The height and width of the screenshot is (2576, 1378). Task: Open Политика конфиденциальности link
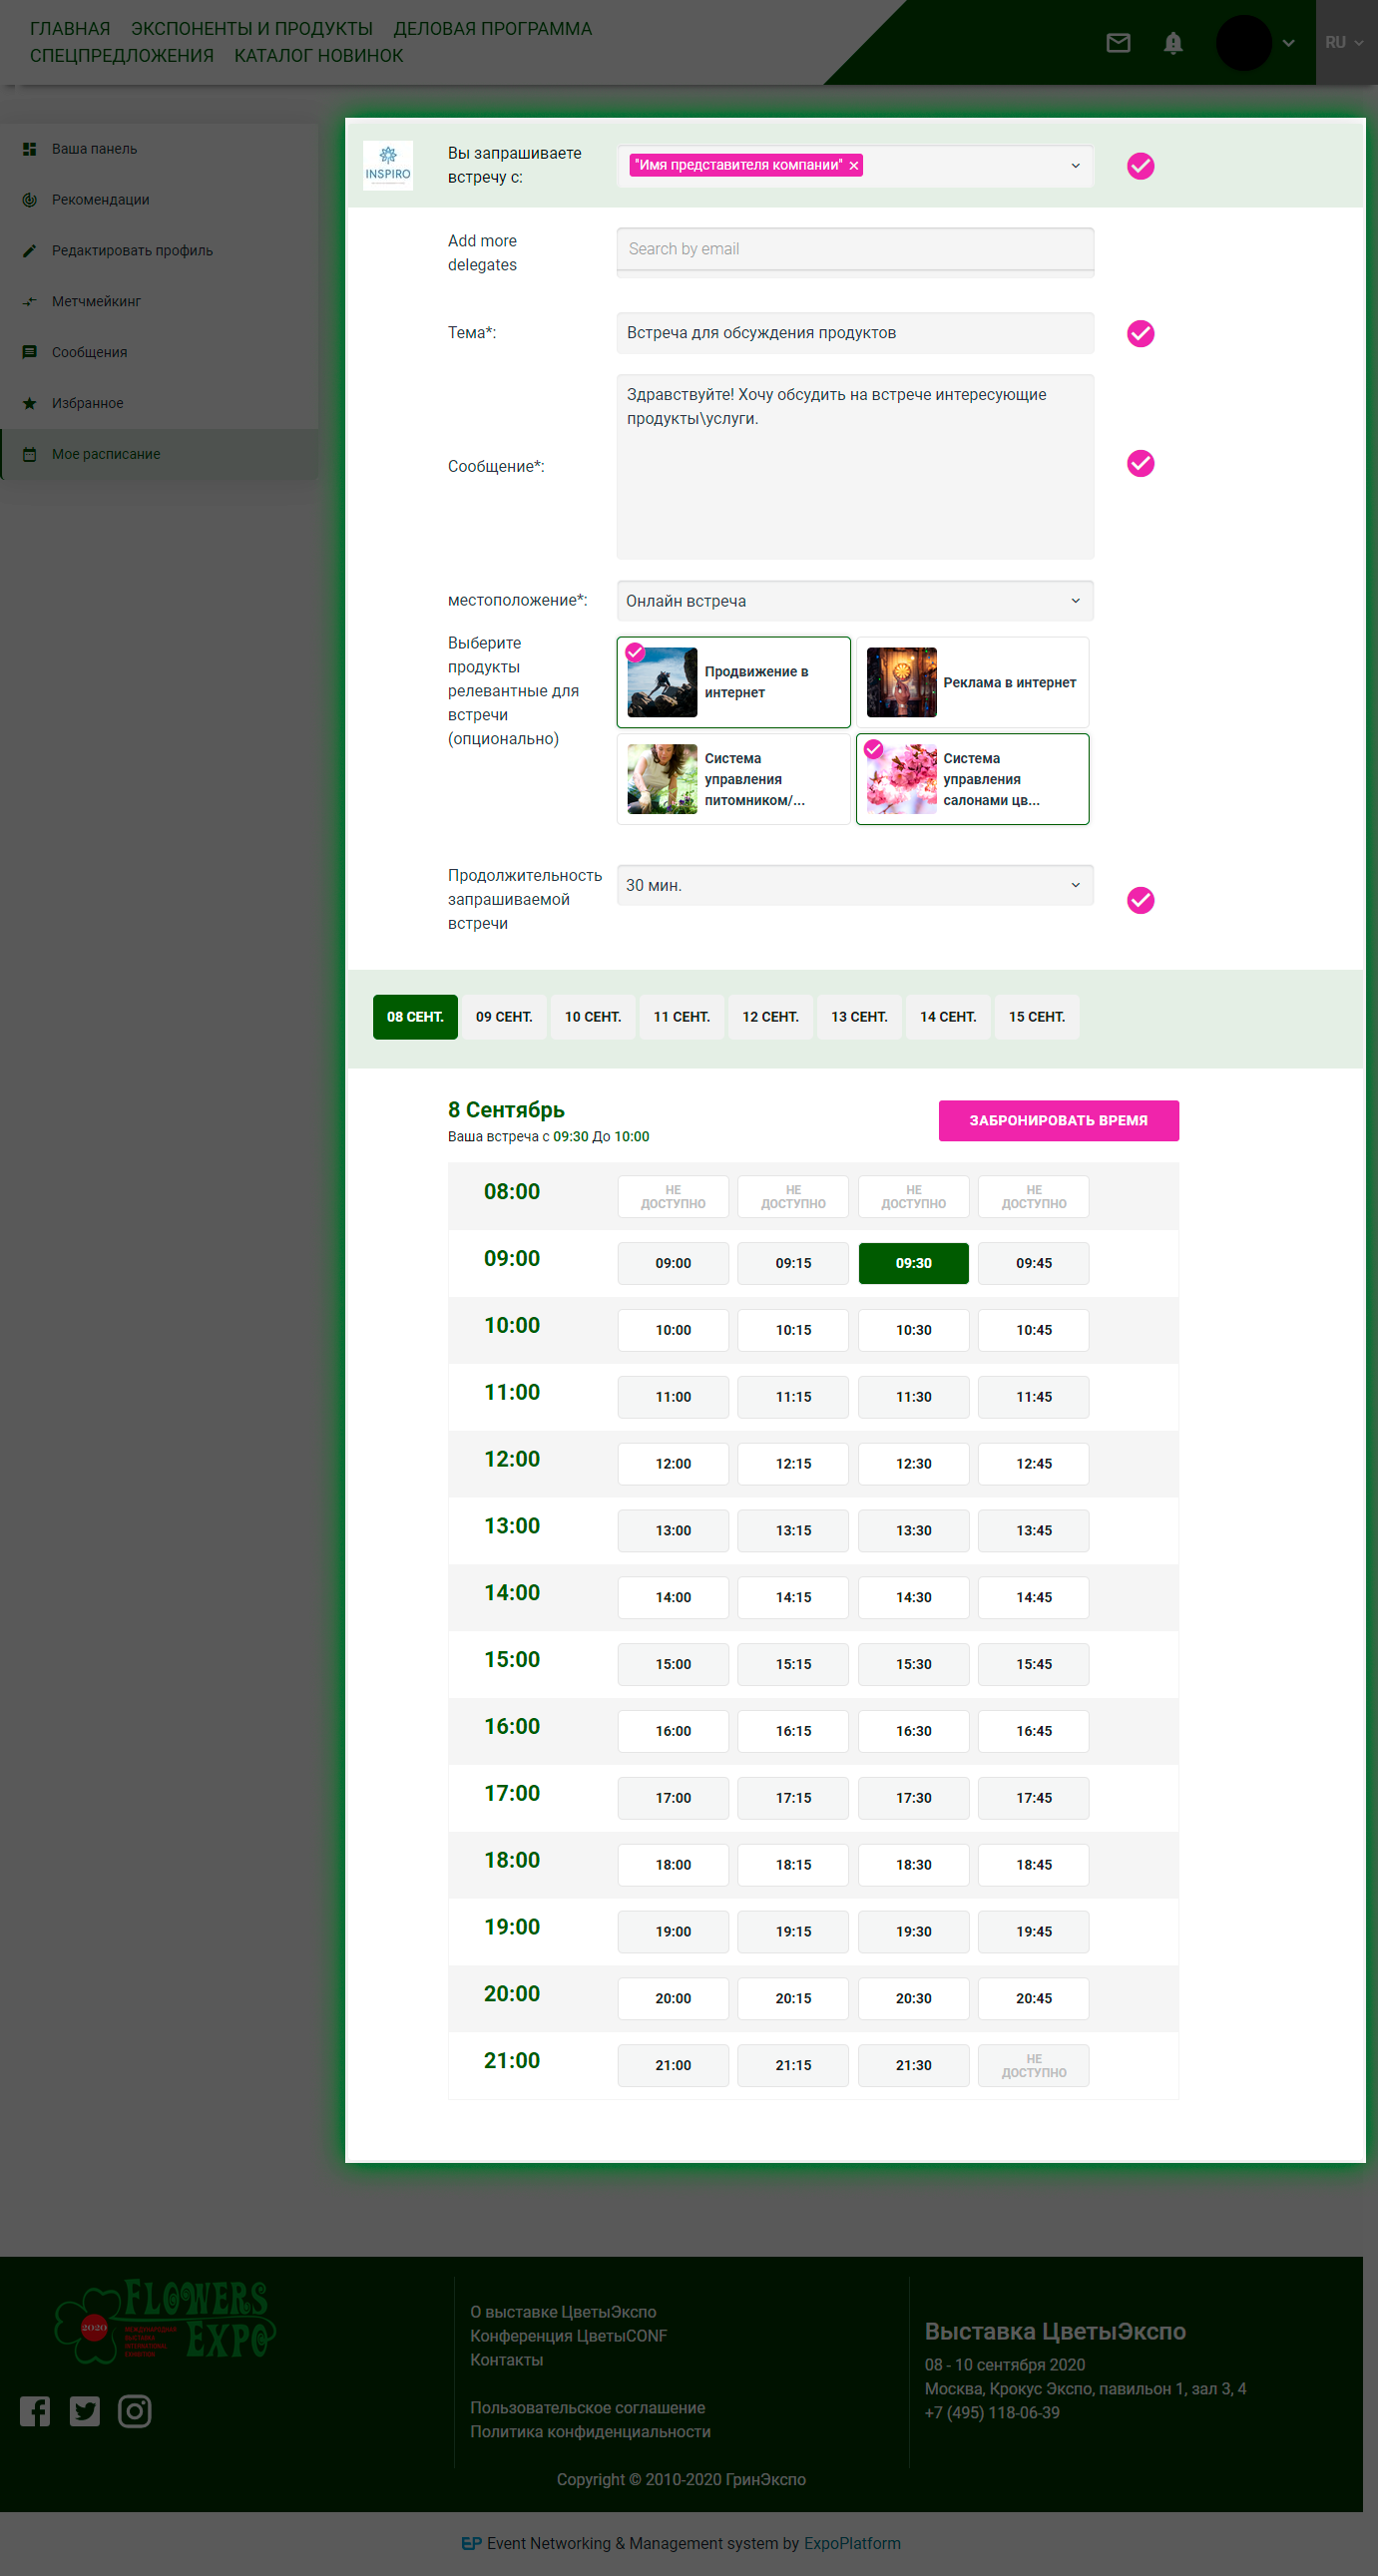591,2432
